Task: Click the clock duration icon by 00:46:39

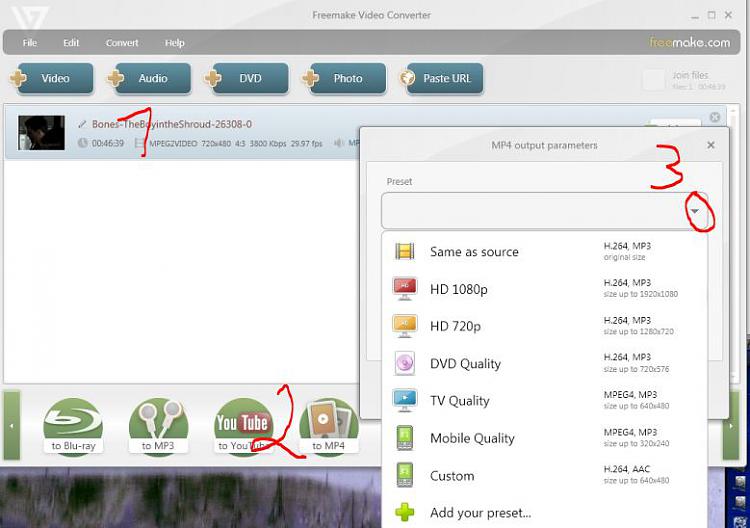Action: 83,143
